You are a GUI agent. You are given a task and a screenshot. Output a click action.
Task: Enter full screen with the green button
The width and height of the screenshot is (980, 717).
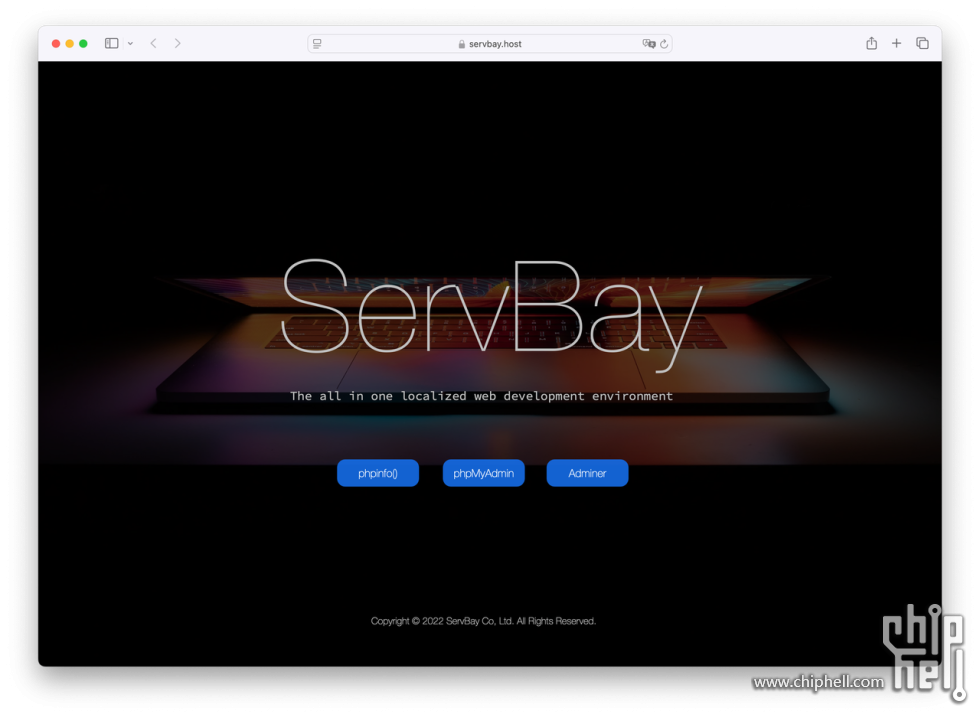[x=83, y=43]
